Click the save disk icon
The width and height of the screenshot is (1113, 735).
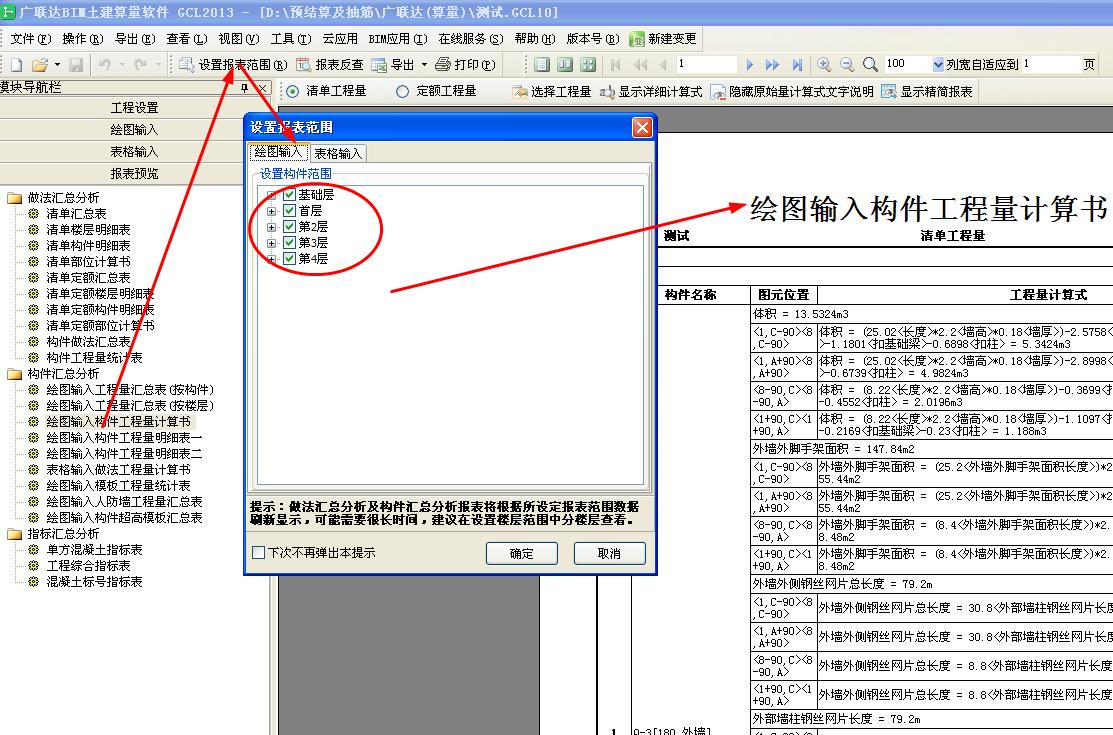[76, 65]
